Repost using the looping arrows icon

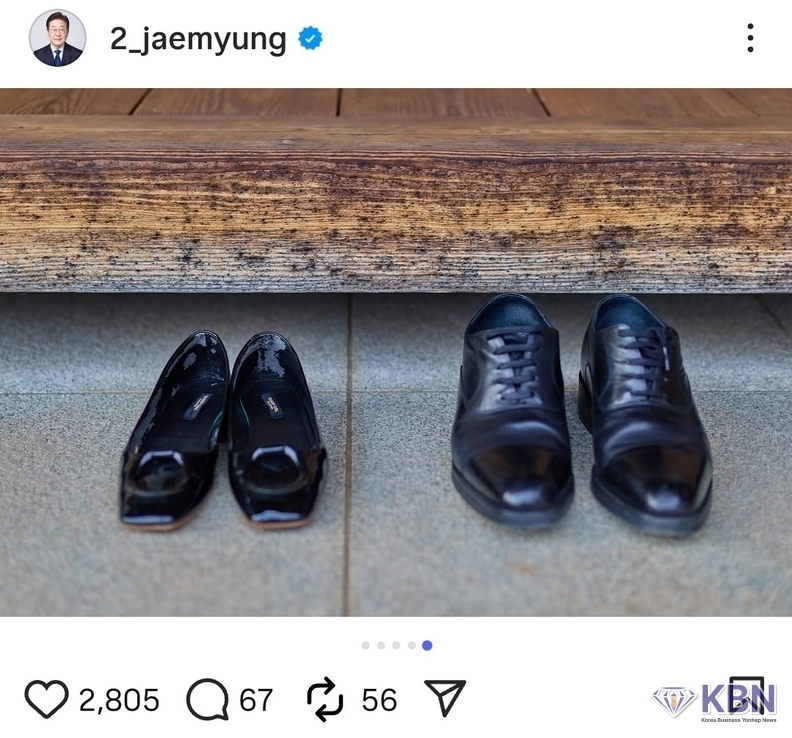click(x=325, y=699)
